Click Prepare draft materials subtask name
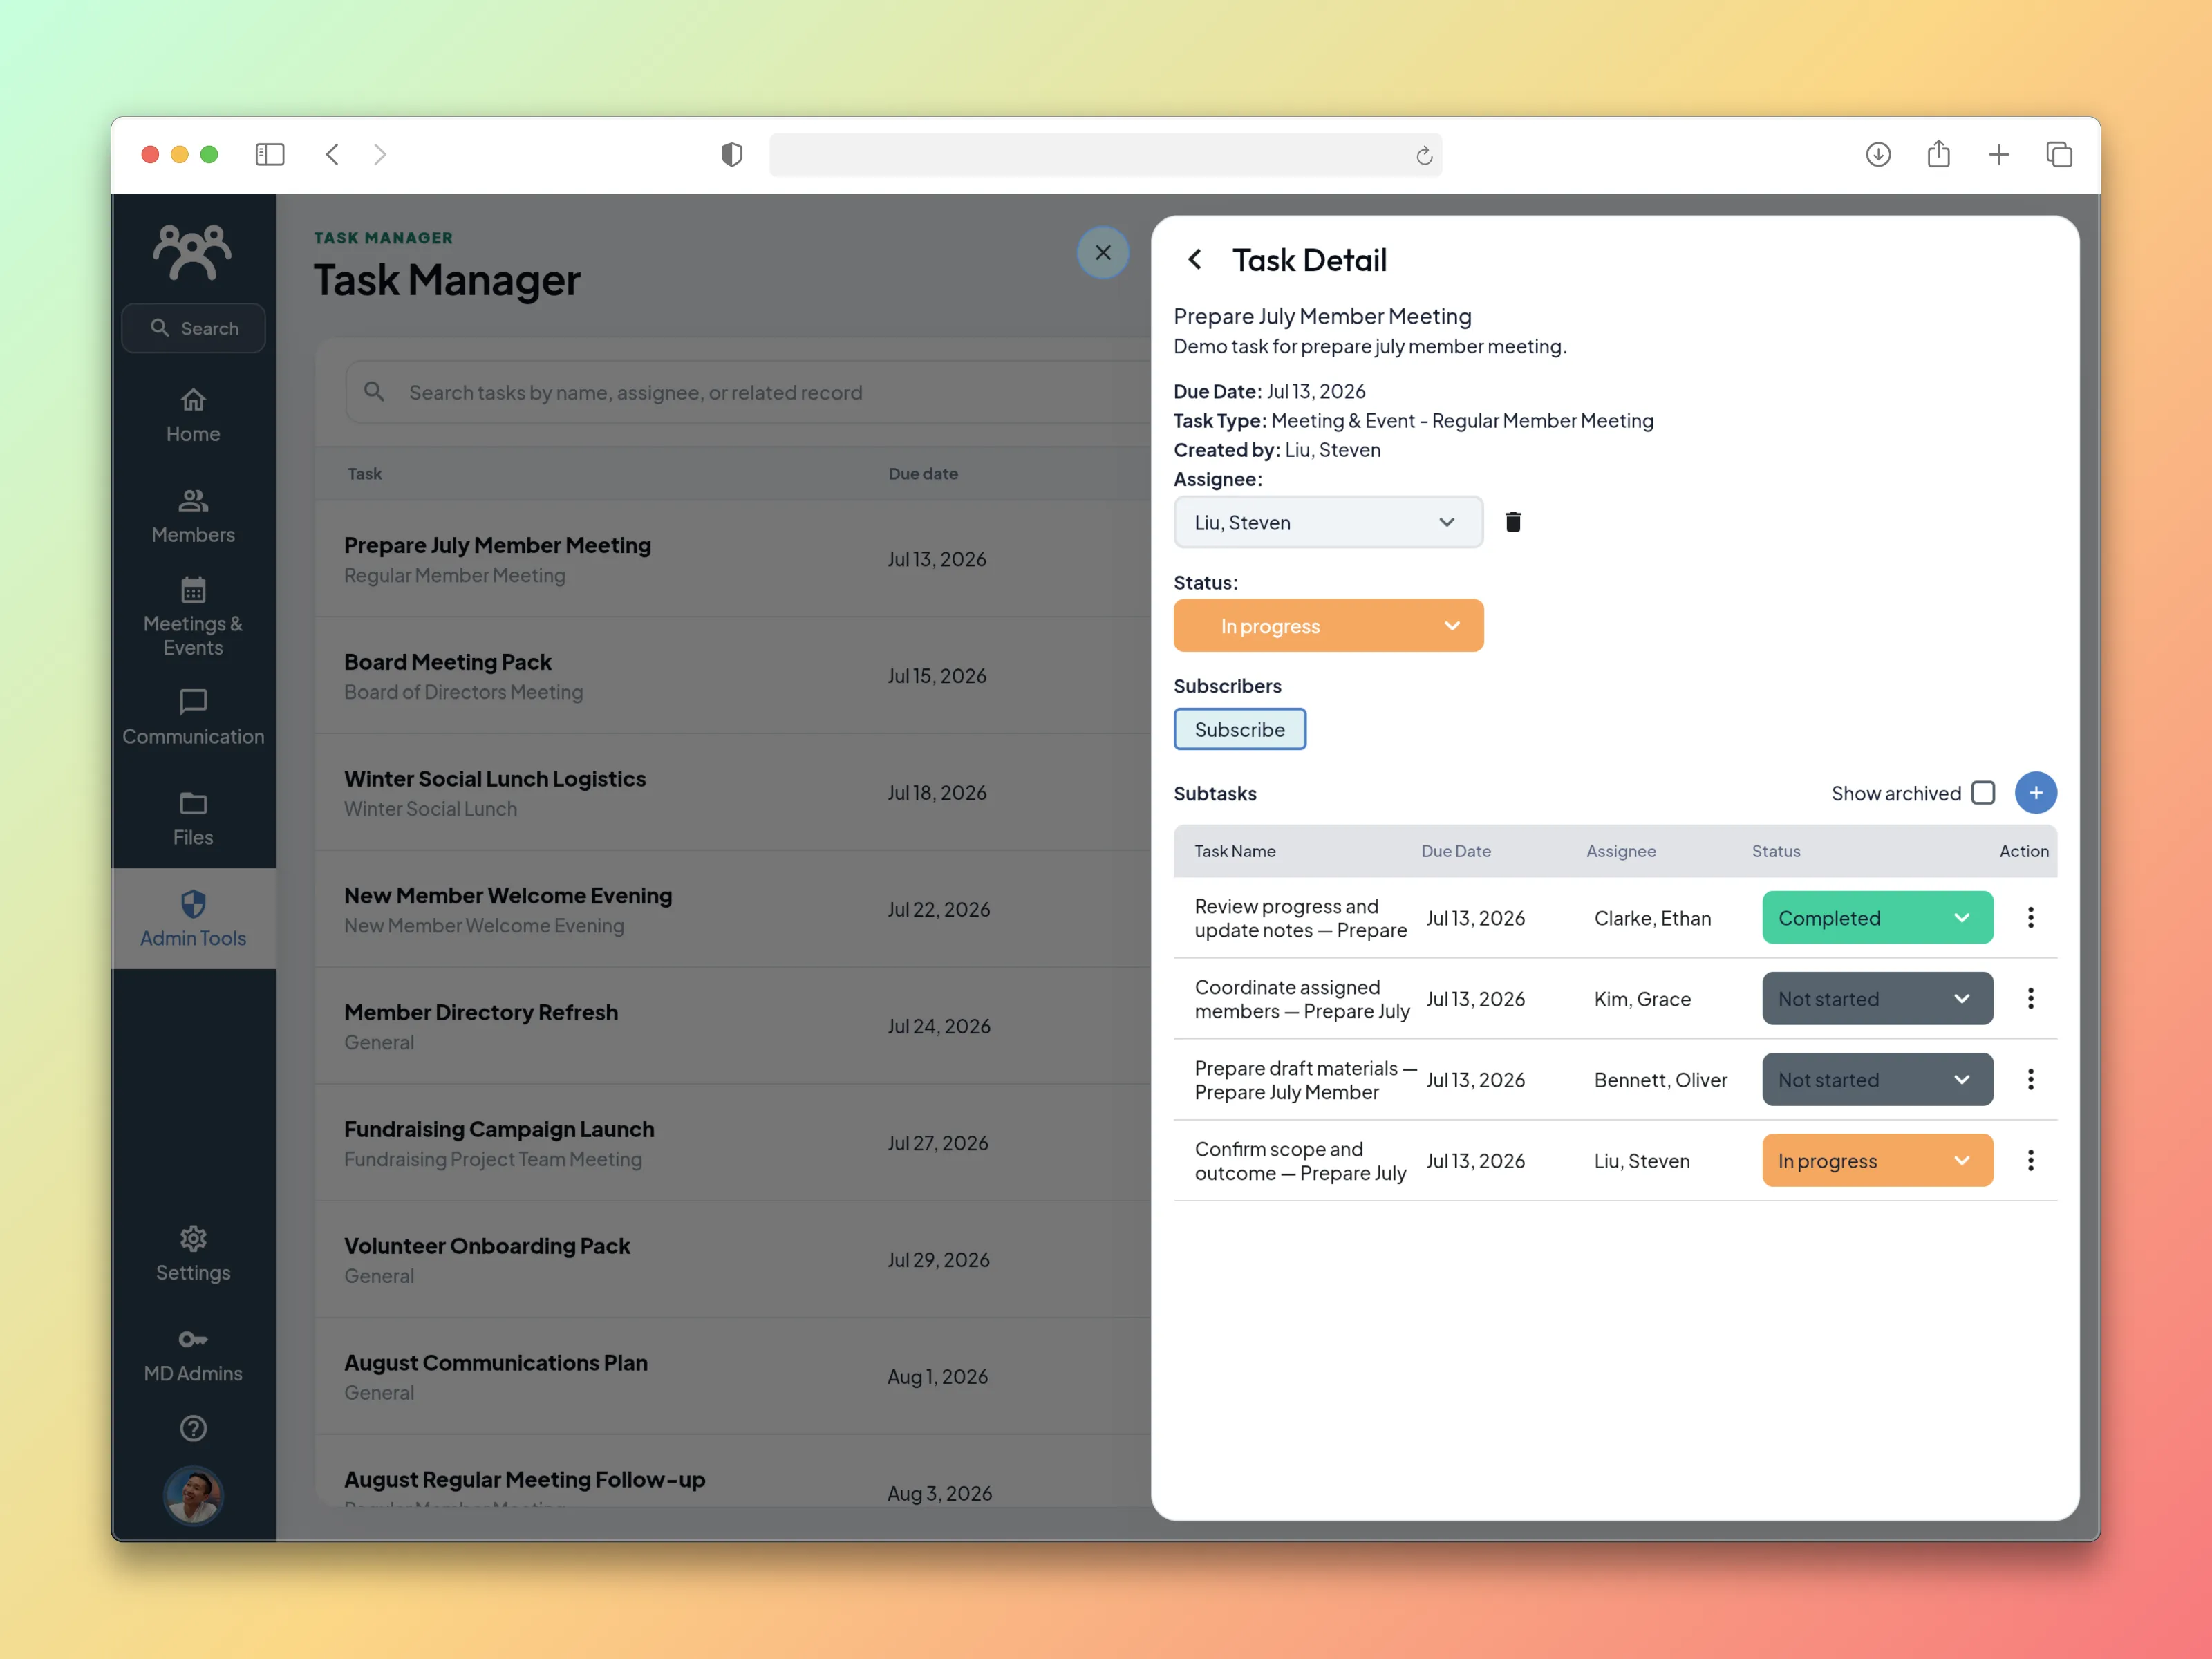Viewport: 2212px width, 1659px height. coord(1306,1080)
